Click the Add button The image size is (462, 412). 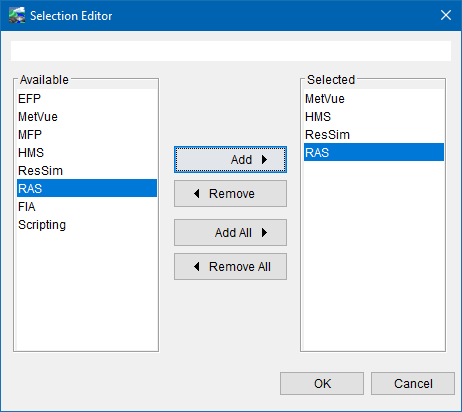pos(230,159)
